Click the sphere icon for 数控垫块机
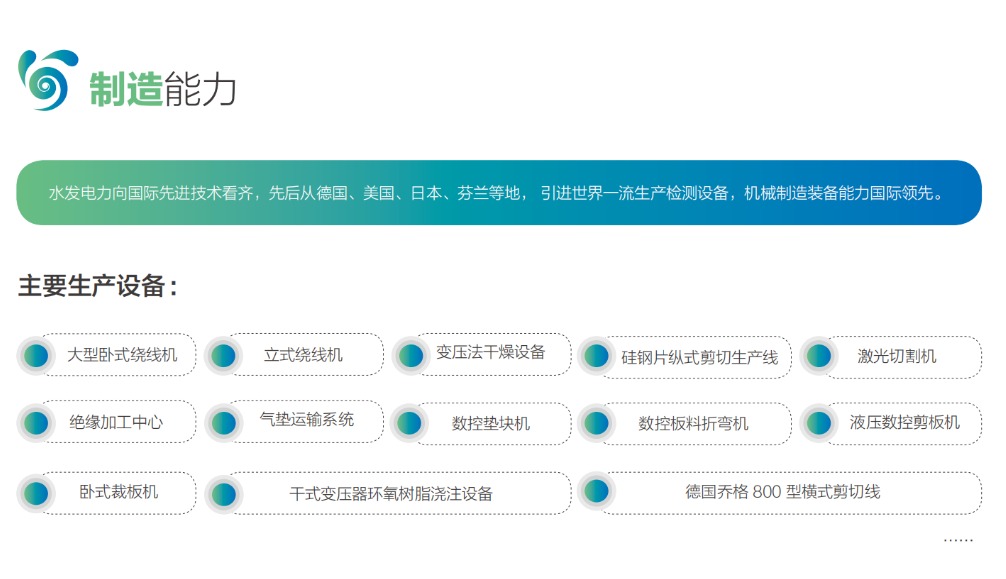 click(408, 423)
